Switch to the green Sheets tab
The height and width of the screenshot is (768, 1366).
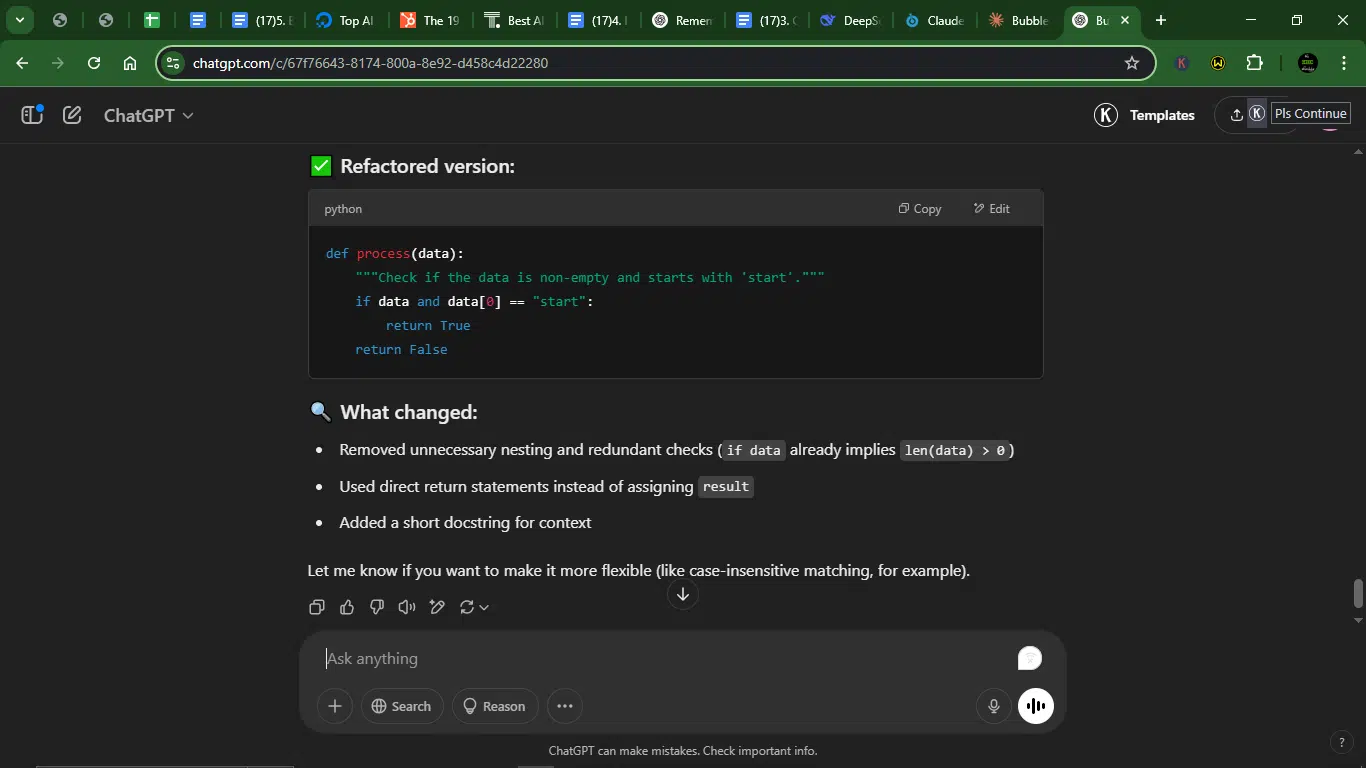[152, 20]
